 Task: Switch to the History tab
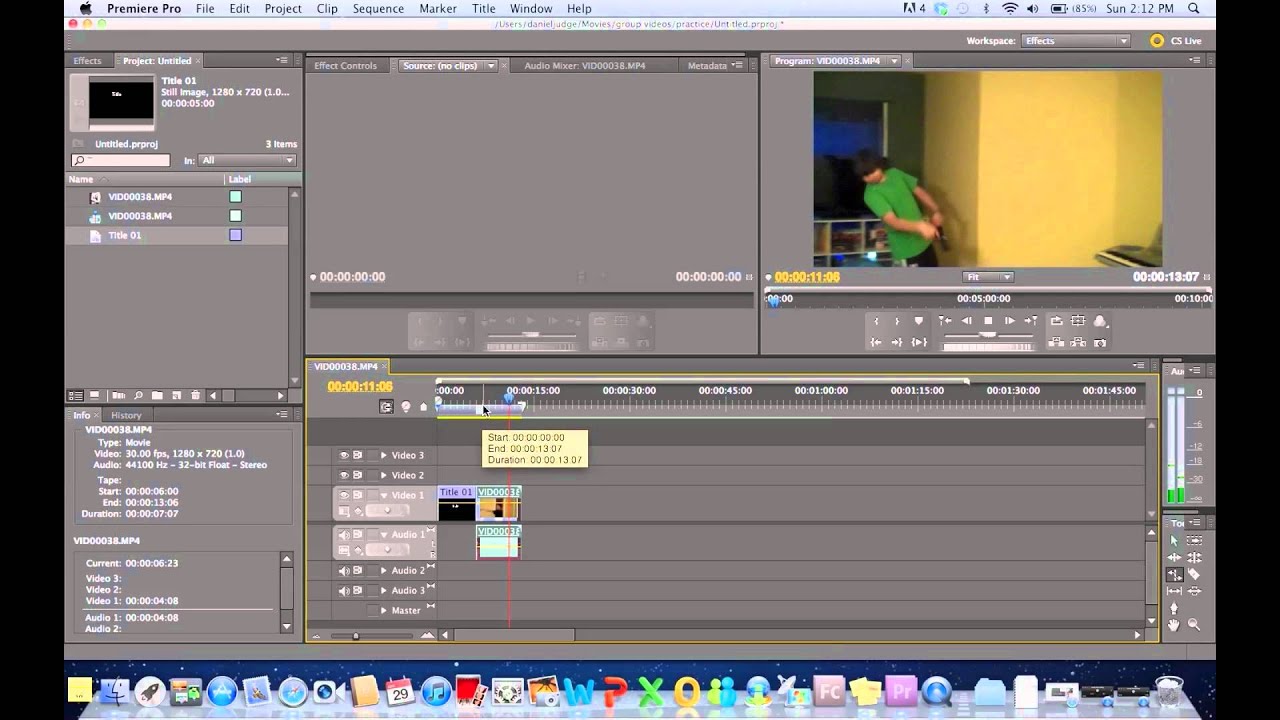(x=126, y=415)
